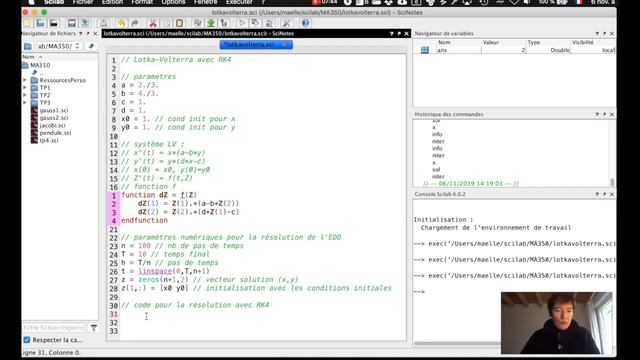Click the linspace function call in code
This screenshot has width=640, height=360.
click(x=155, y=271)
